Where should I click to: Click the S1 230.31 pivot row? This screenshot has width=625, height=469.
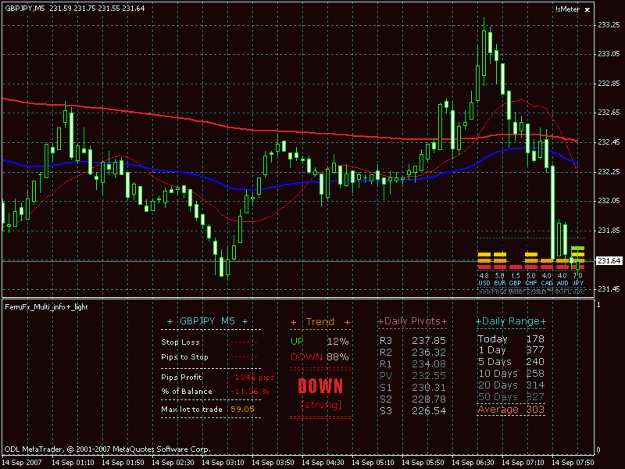coord(412,387)
